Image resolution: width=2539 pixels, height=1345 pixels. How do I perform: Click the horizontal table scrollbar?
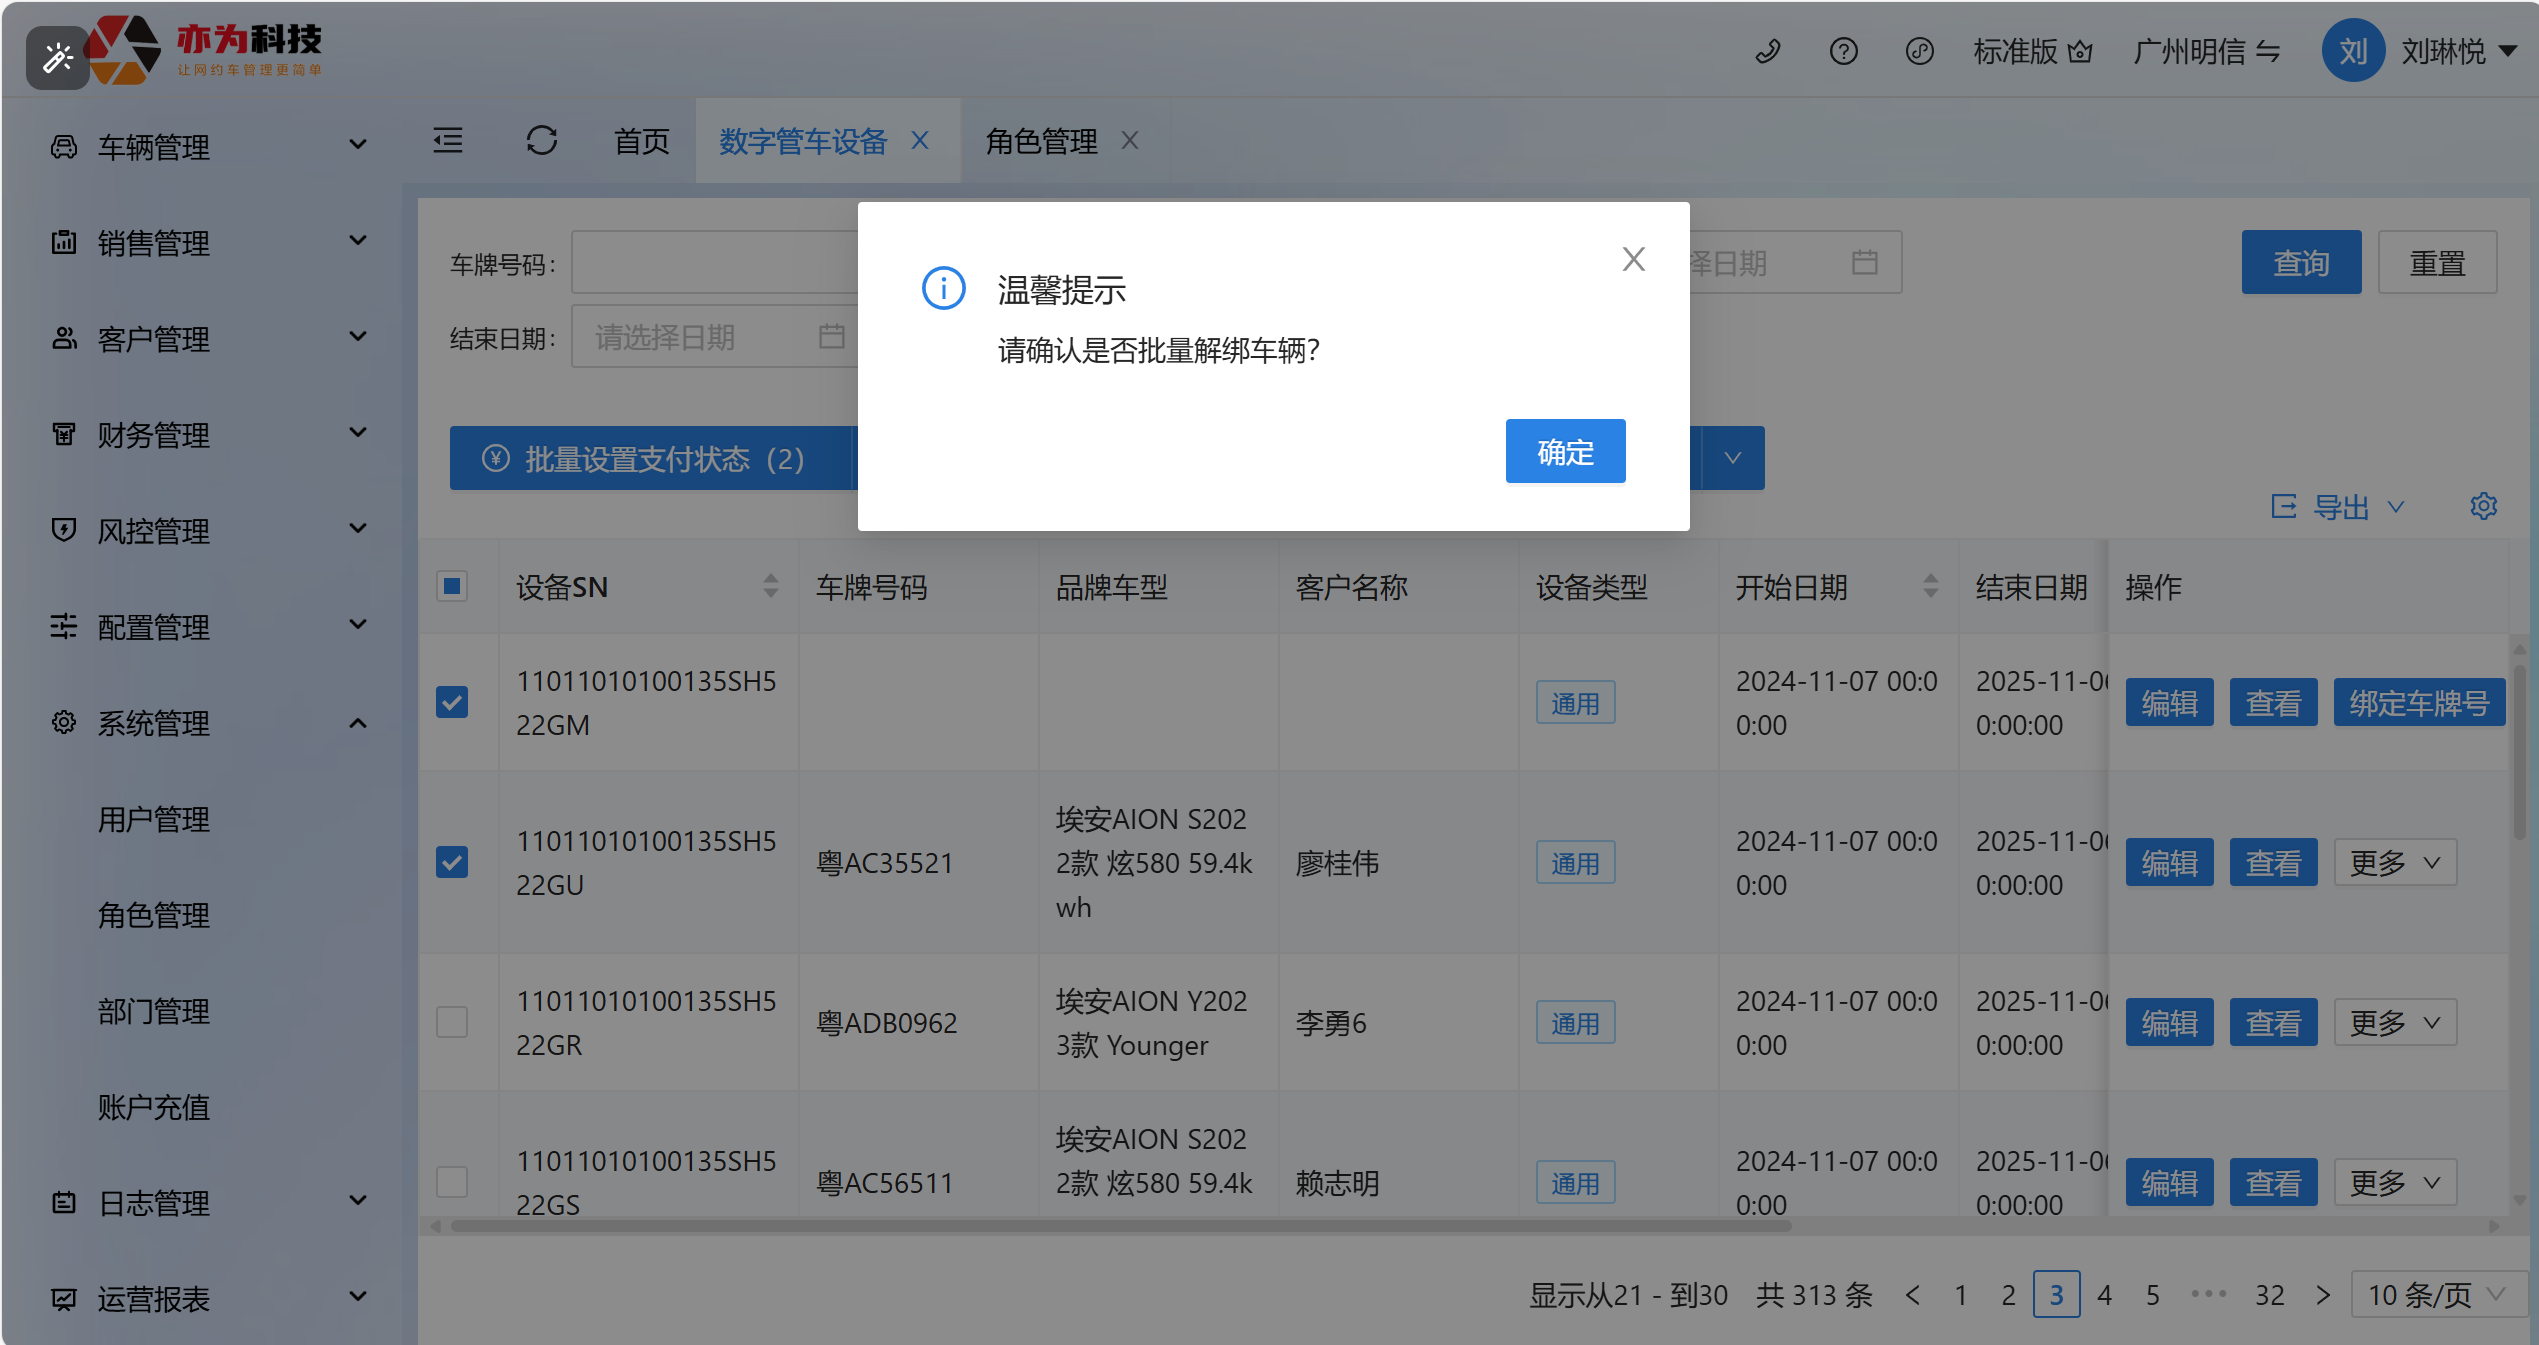[1120, 1226]
